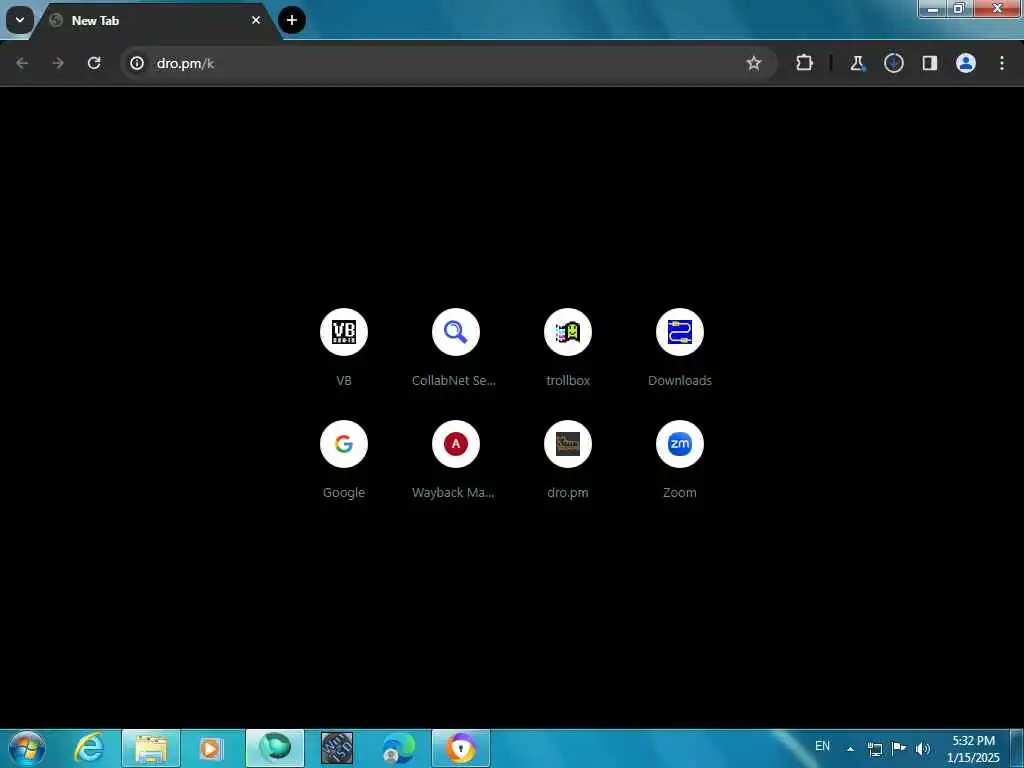Image resolution: width=1024 pixels, height=768 pixels.
Task: Bookmark this page with the star
Action: 754,63
